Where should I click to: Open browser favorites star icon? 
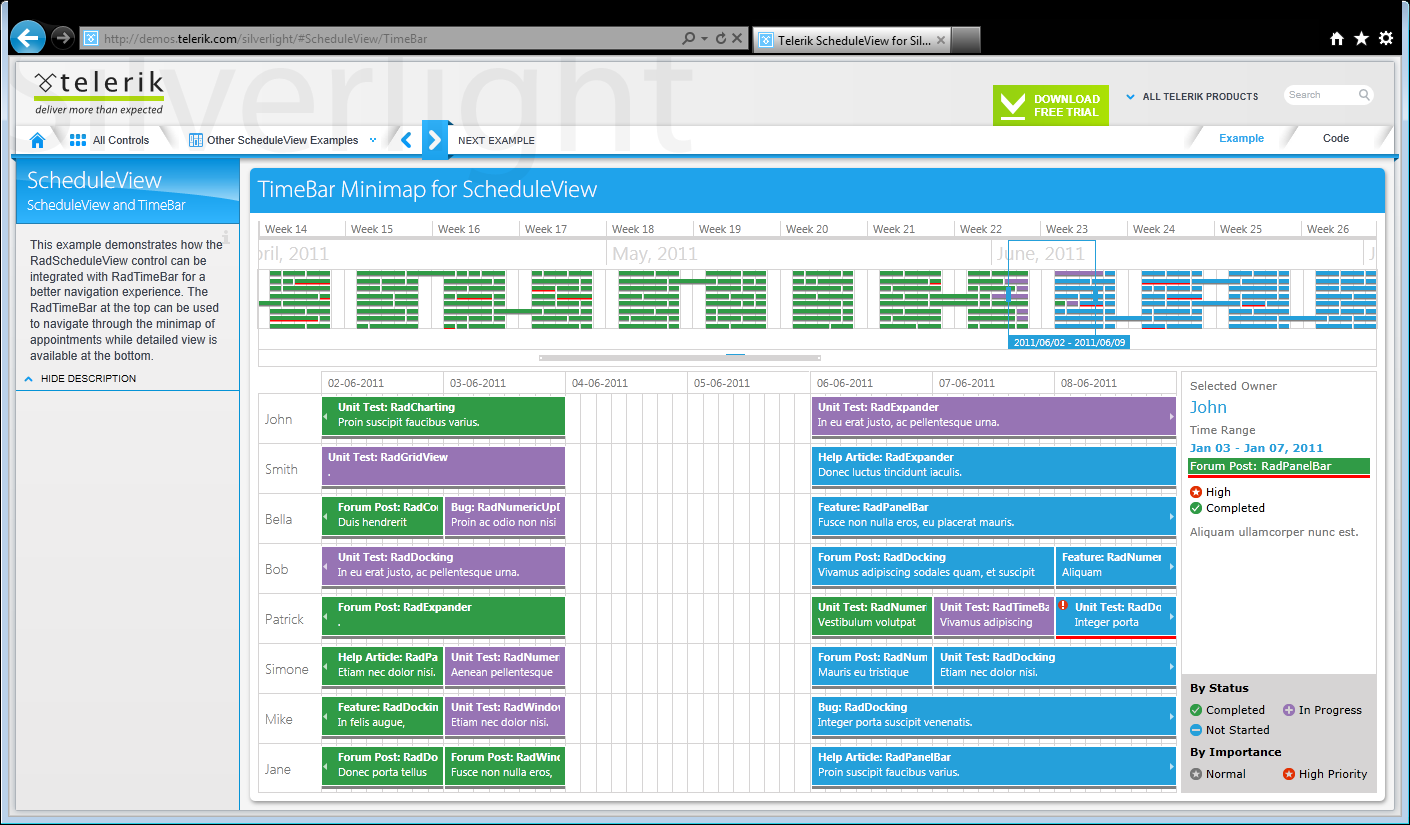coord(1361,38)
